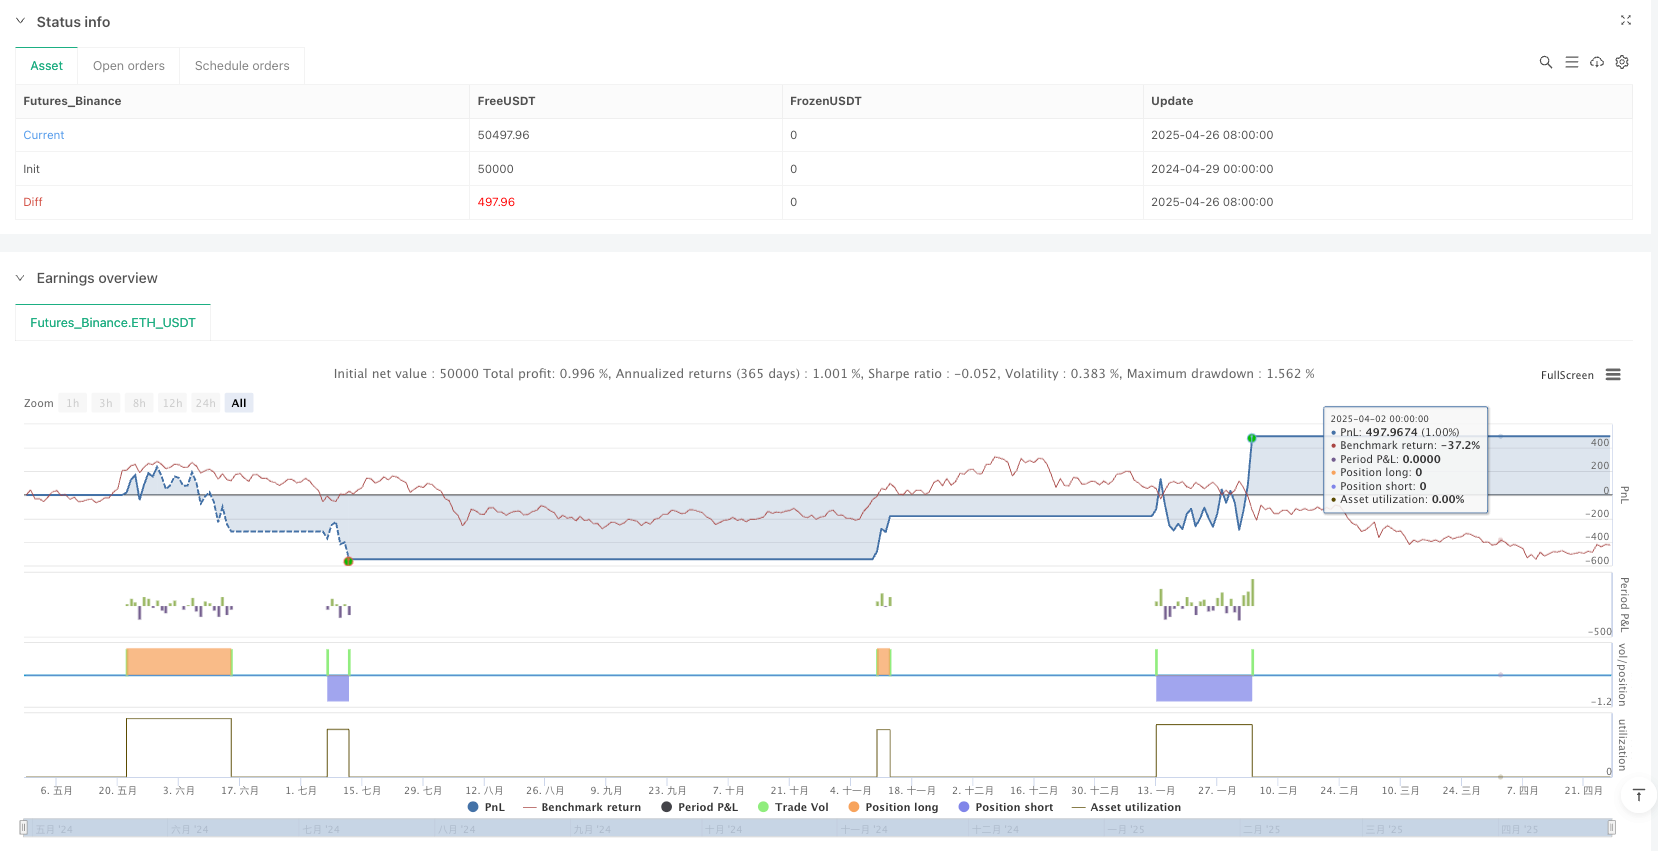Toggle the Position long legend
1658x851 pixels.
(x=893, y=807)
